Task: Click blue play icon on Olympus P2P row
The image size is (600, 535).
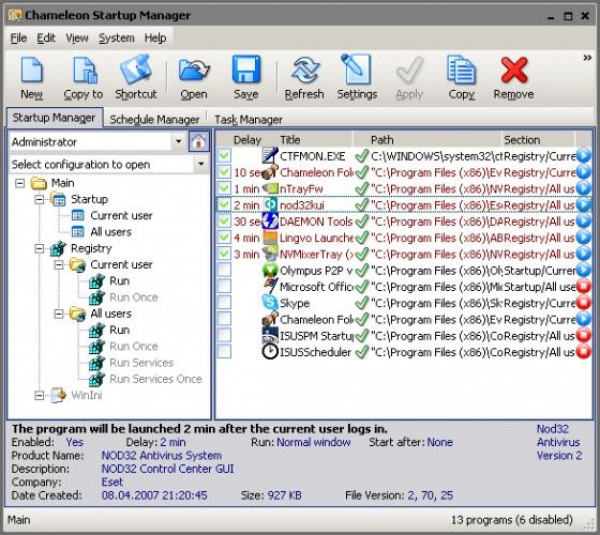Action: pos(583,270)
